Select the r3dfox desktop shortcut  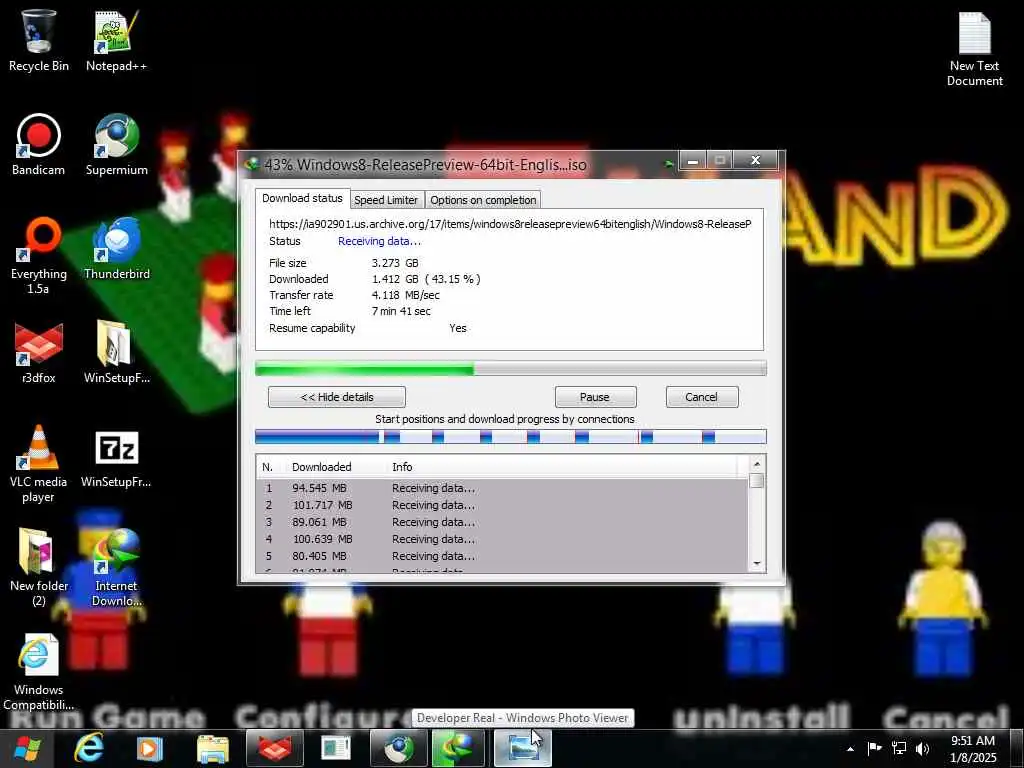point(39,353)
